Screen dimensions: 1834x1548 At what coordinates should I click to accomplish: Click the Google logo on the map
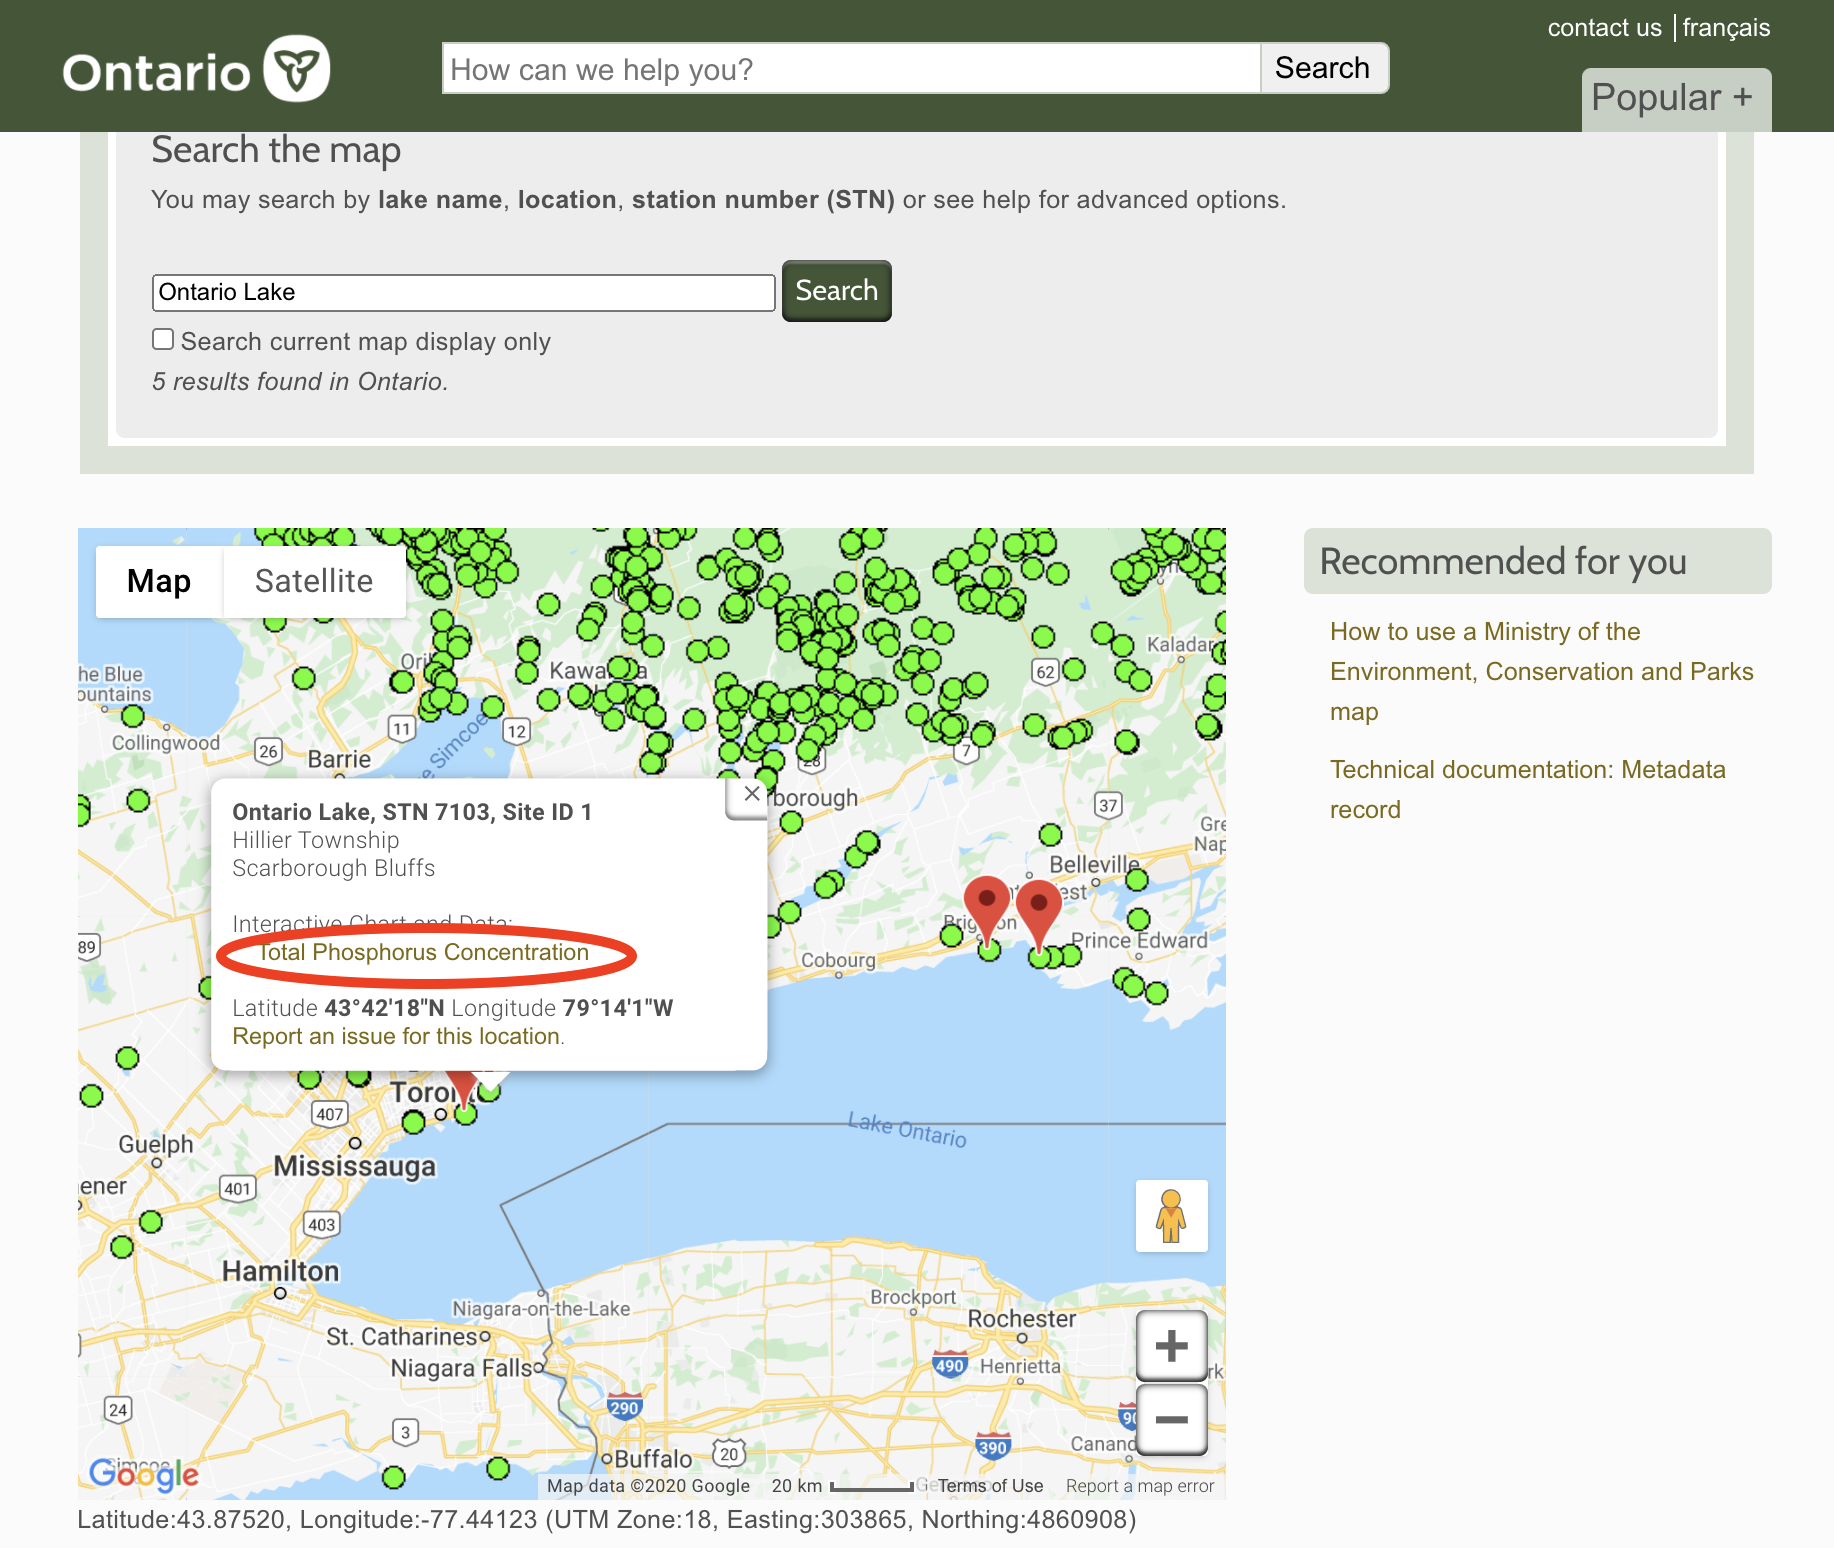click(143, 1473)
